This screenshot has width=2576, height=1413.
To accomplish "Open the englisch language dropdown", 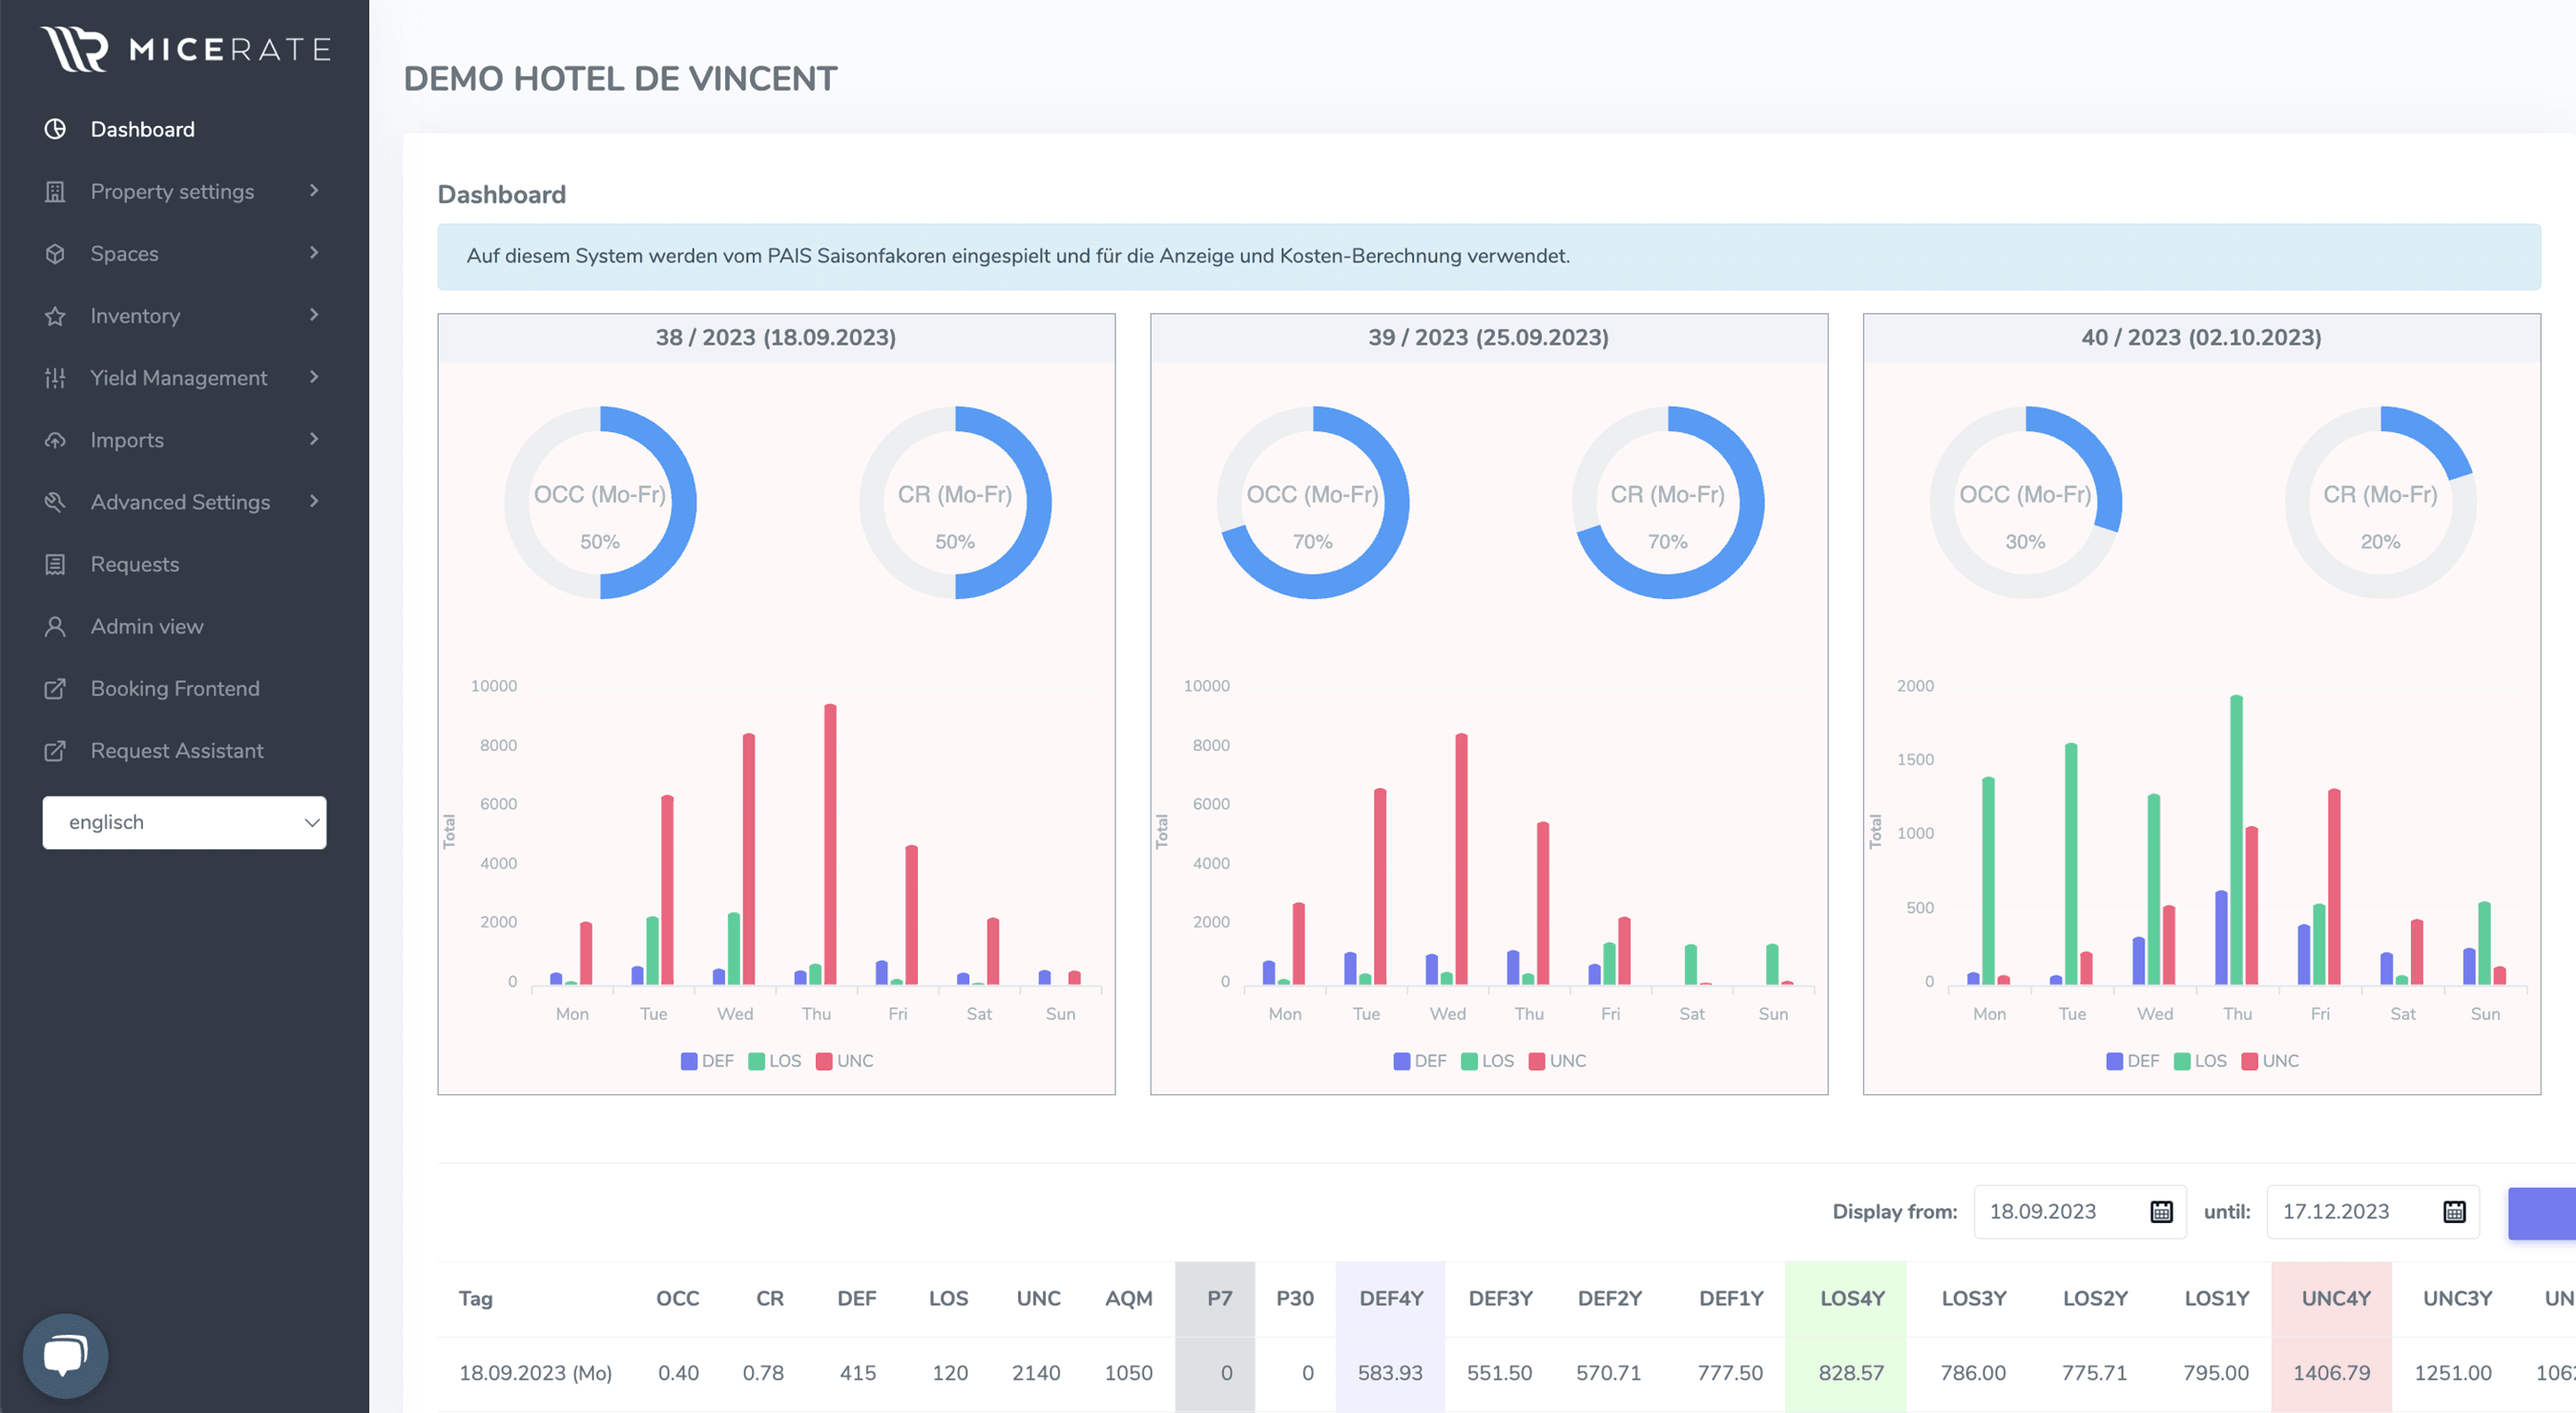I will click(x=184, y=822).
